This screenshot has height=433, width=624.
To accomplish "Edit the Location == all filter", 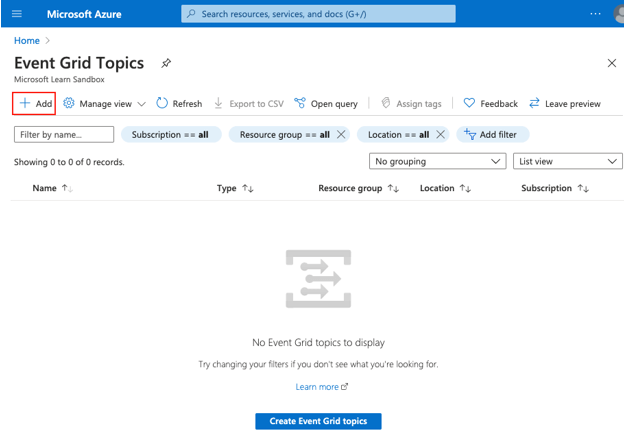I will point(398,135).
